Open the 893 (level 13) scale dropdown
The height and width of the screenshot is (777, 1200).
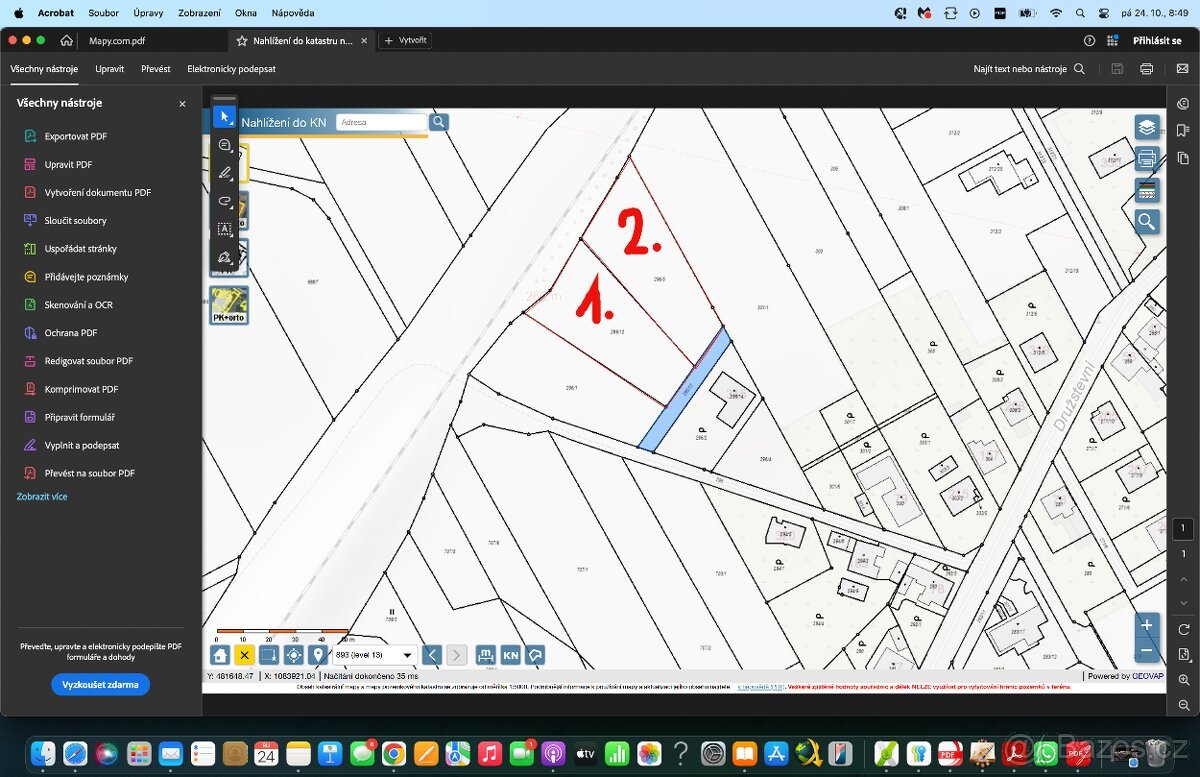pyautogui.click(x=375, y=655)
